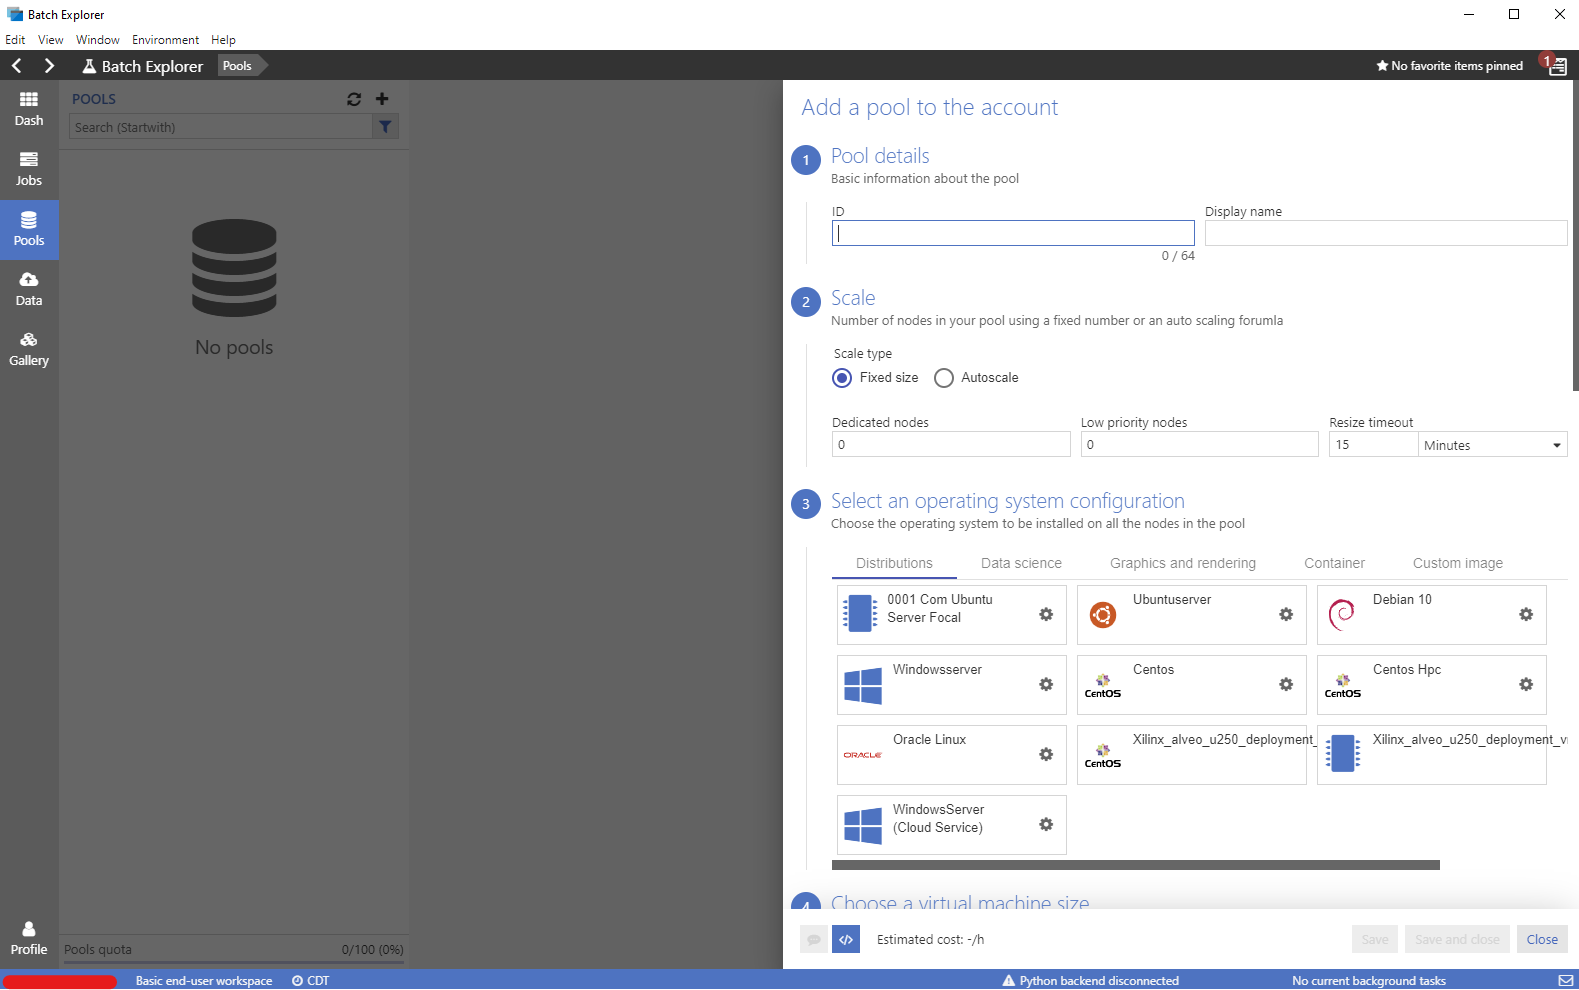The height and width of the screenshot is (990, 1579).
Task: Click the Save button
Action: (x=1375, y=939)
